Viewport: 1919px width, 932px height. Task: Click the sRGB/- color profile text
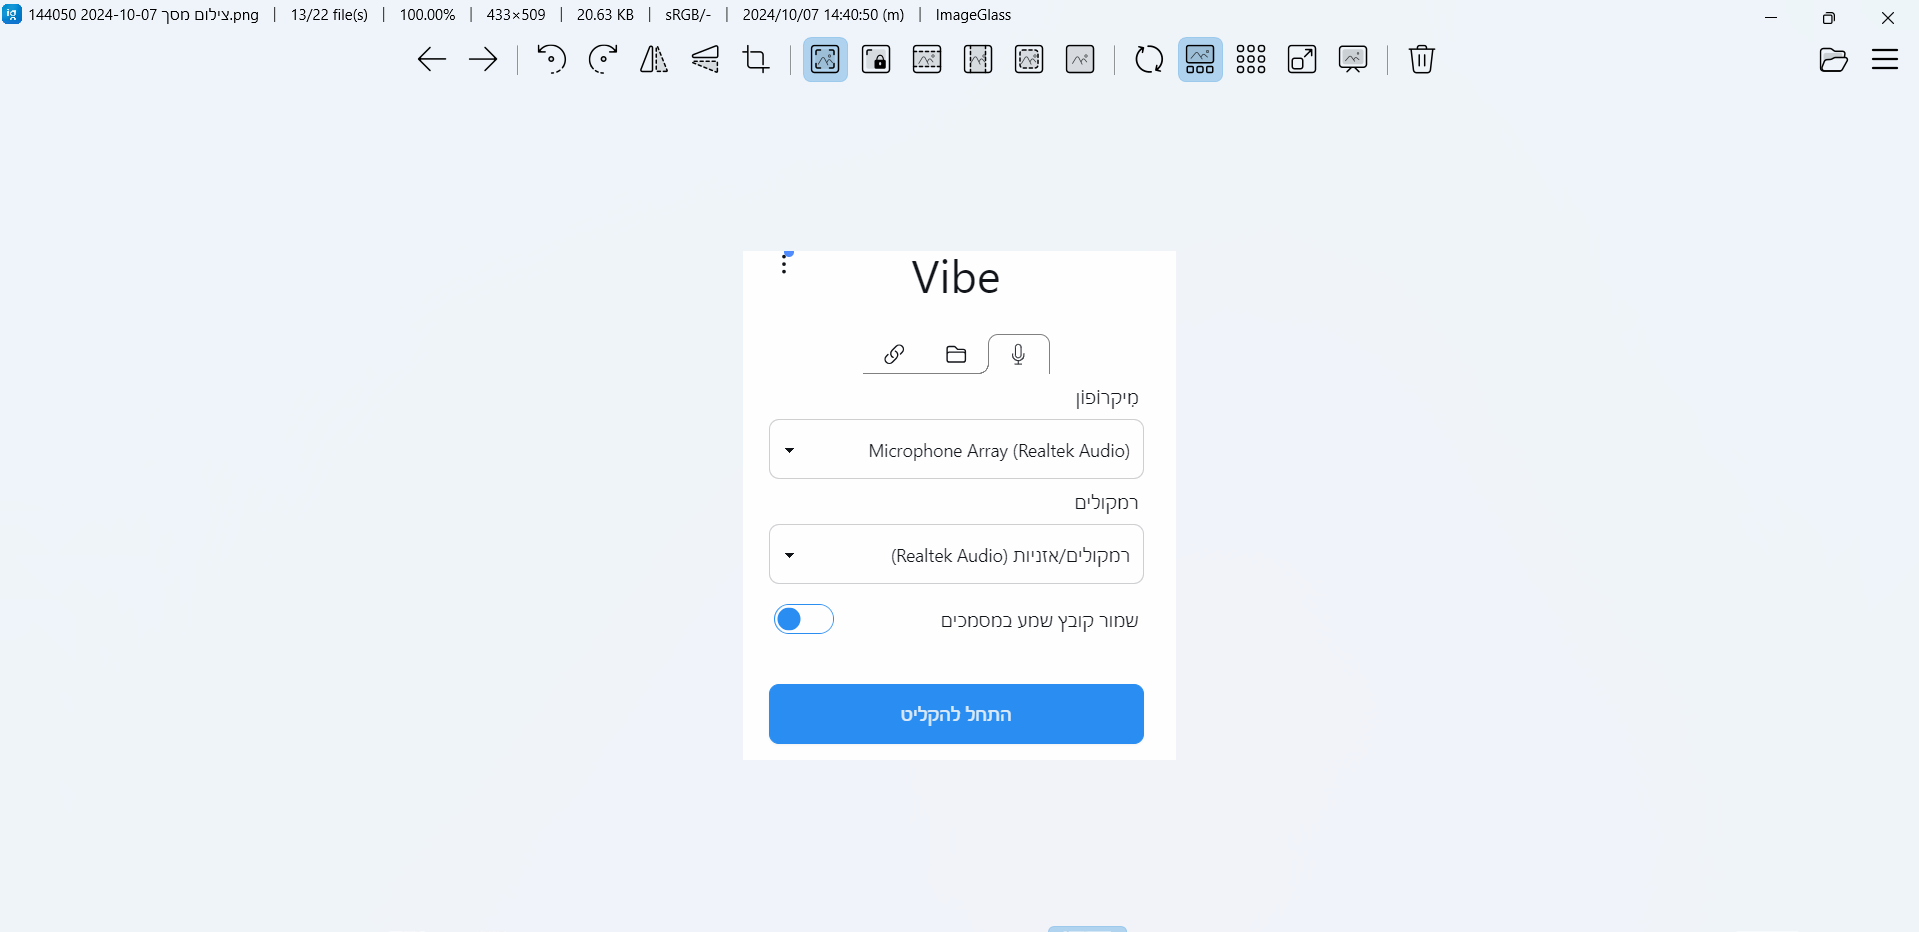[x=688, y=15]
